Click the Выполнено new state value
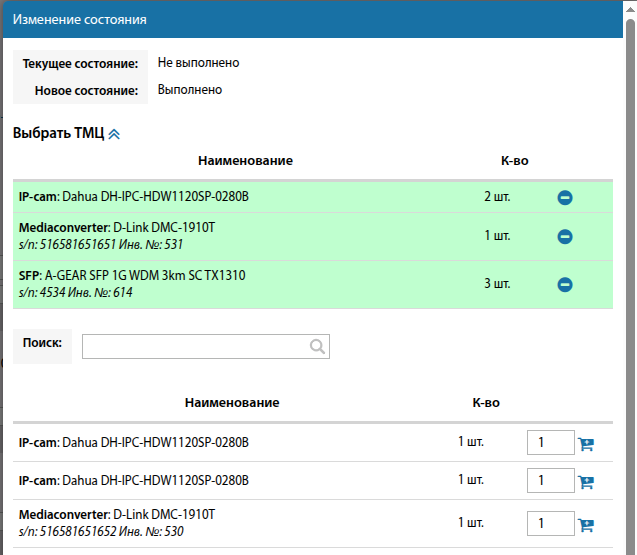This screenshot has width=637, height=555. coord(190,90)
